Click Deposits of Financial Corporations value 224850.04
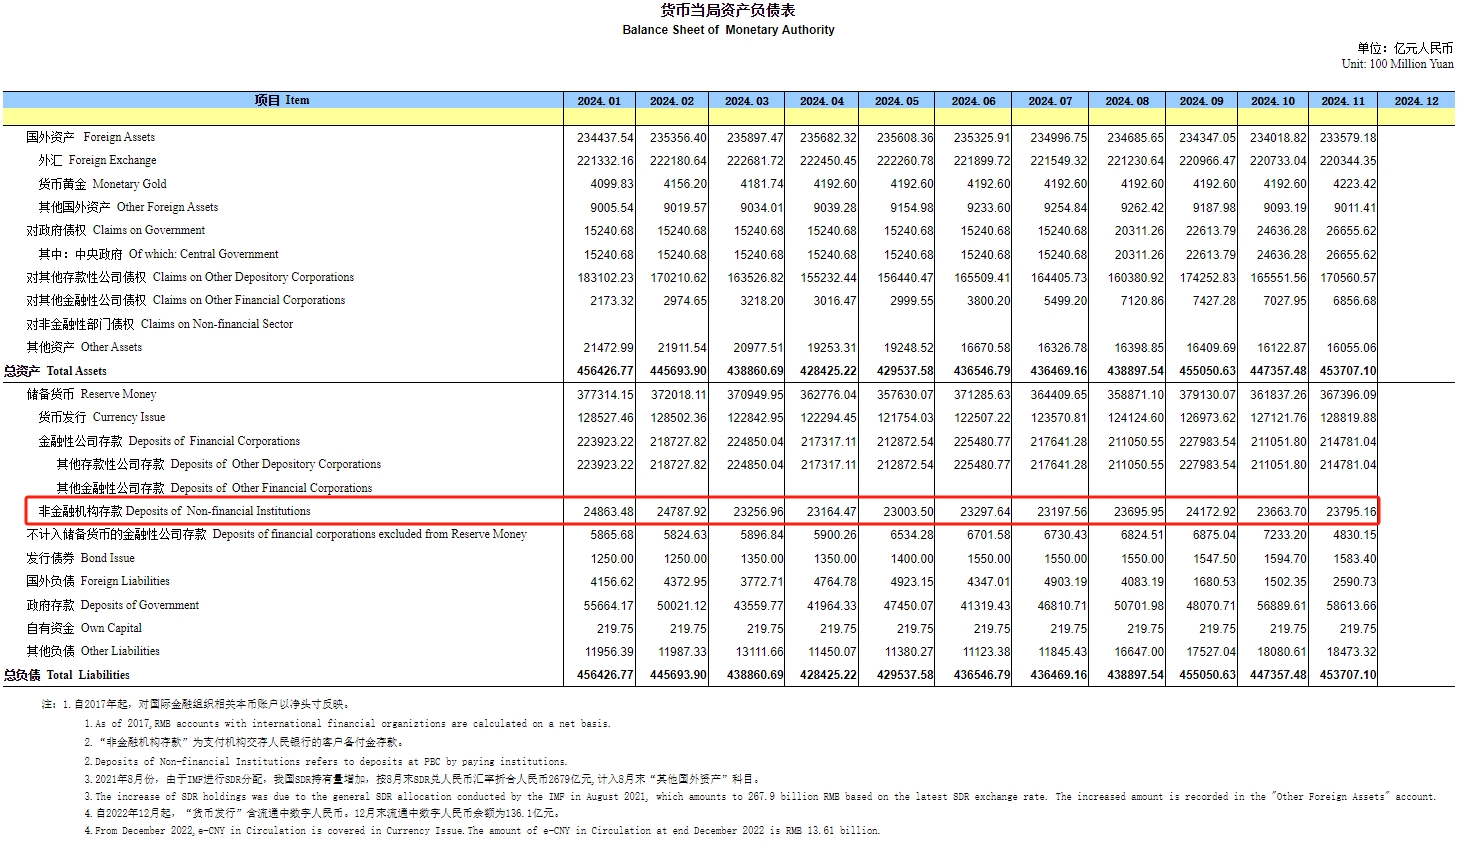The width and height of the screenshot is (1459, 846). click(x=755, y=441)
